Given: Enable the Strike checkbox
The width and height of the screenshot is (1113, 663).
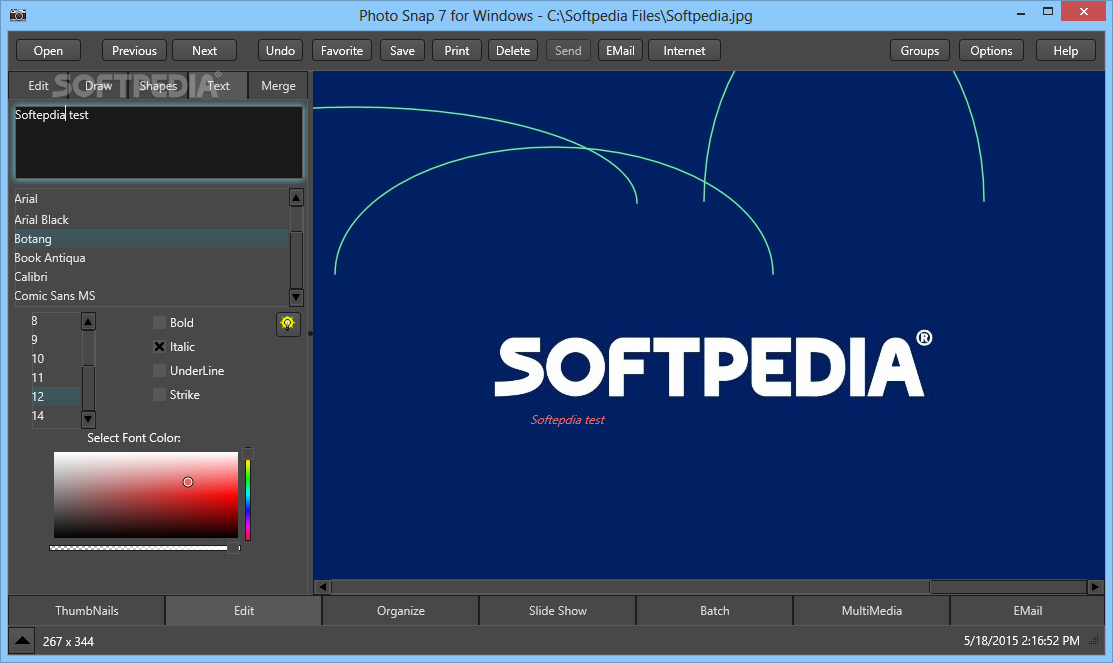Looking at the screenshot, I should point(159,395).
